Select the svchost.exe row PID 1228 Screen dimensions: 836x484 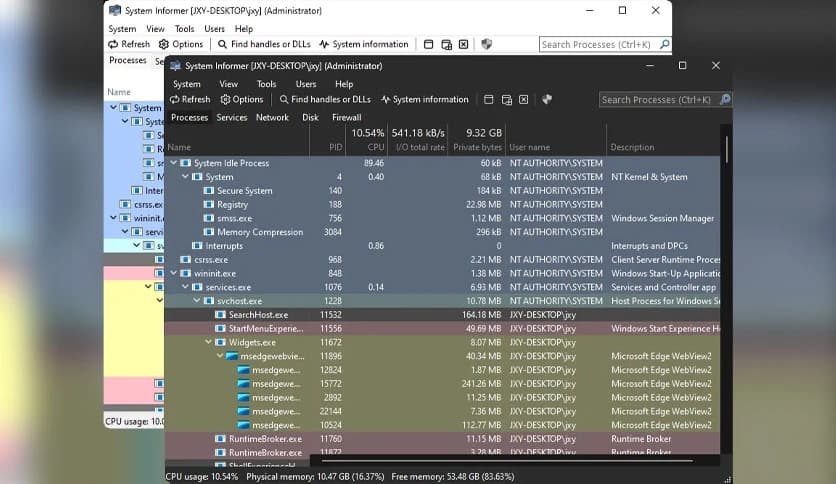pos(443,301)
